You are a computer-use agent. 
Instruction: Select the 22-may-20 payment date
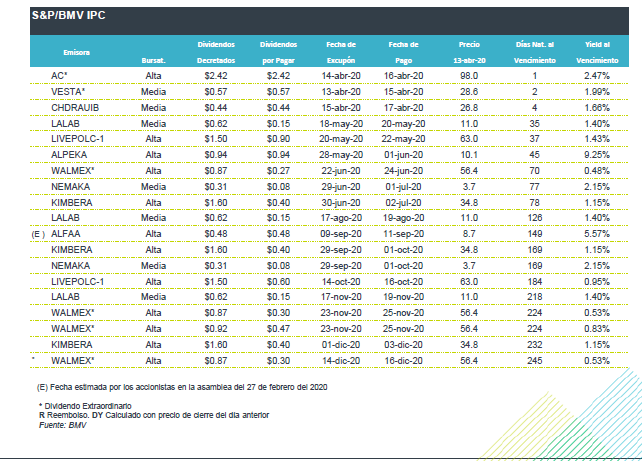click(404, 139)
